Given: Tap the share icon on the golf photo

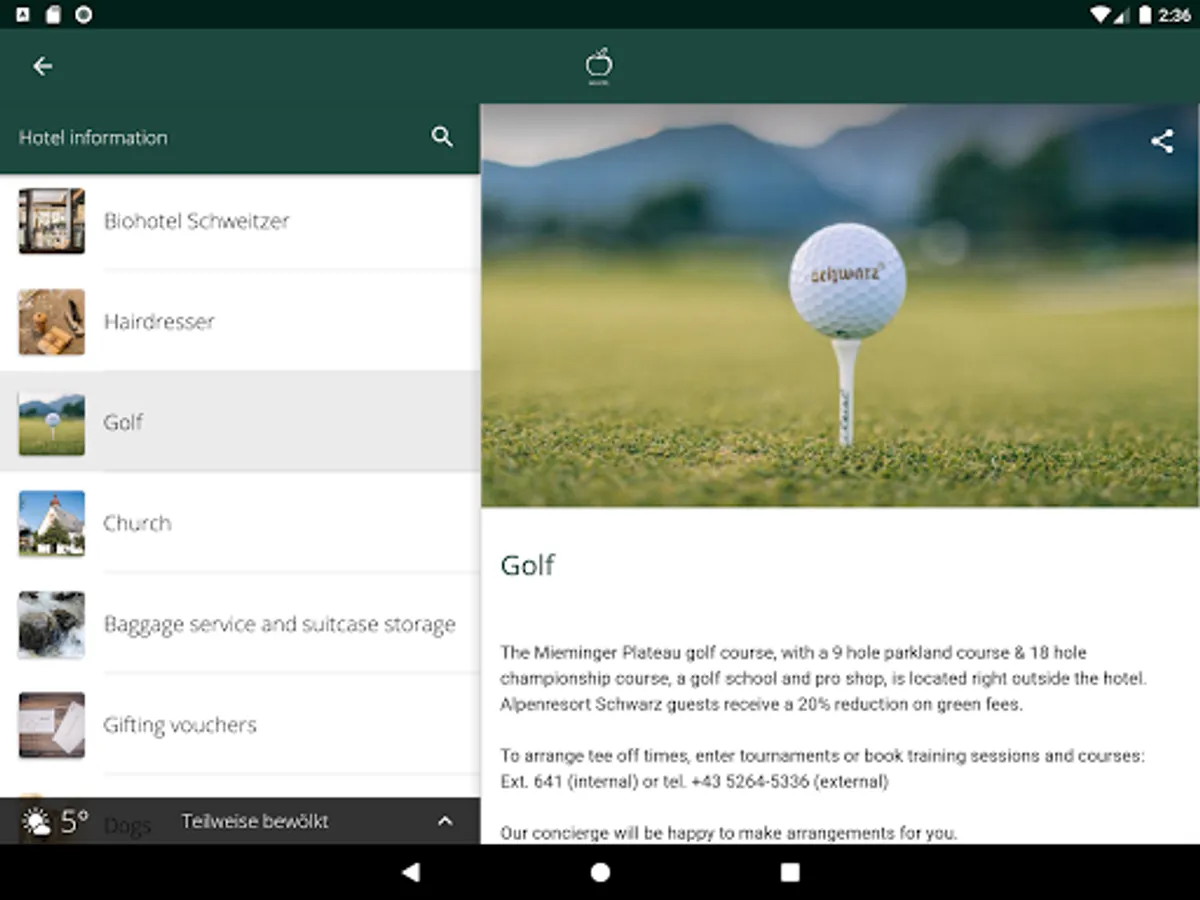Looking at the screenshot, I should (1162, 141).
